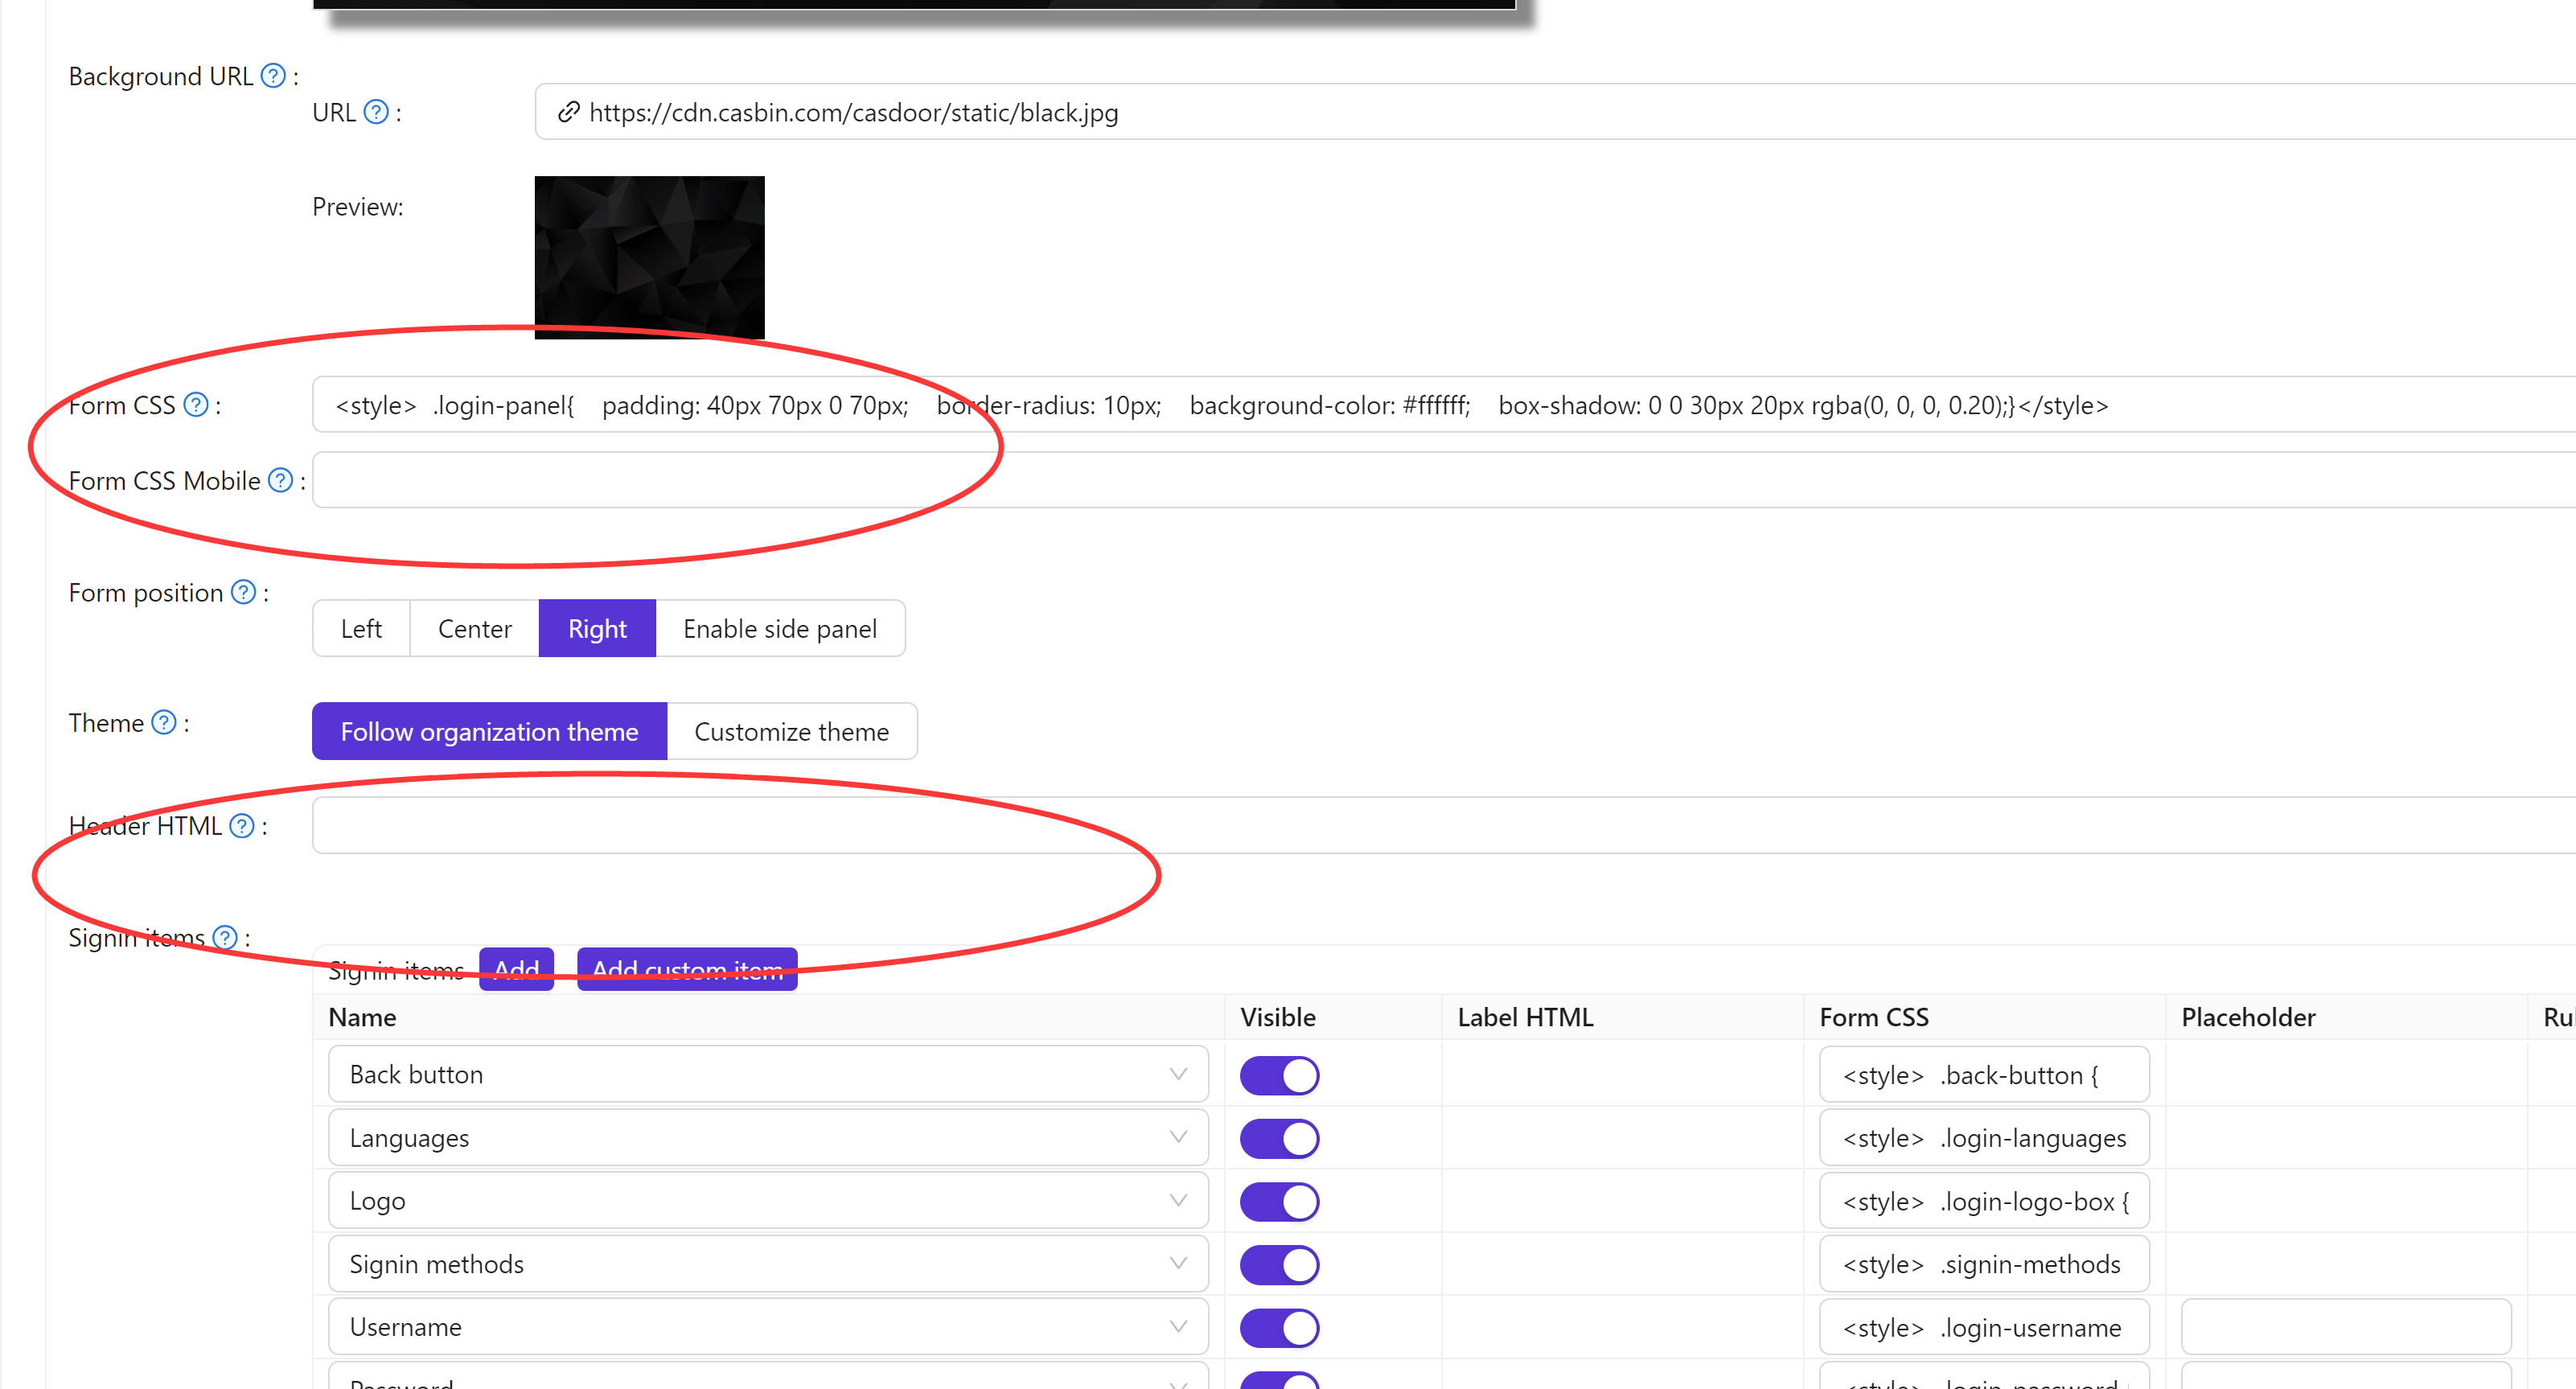The height and width of the screenshot is (1389, 2576).
Task: Toggle visibility for Logo row
Action: [1279, 1202]
